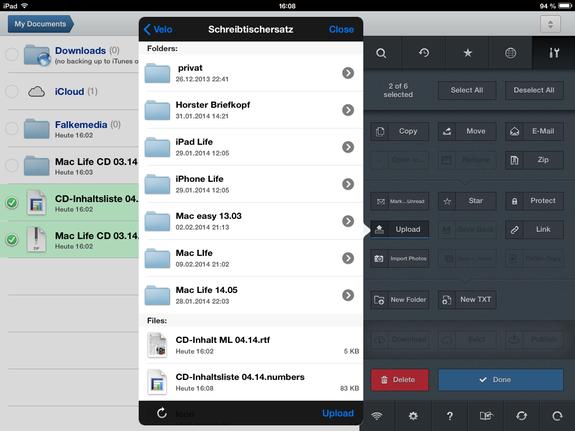The image size is (575, 431).
Task: Open settings gear in bottom bar
Action: (x=413, y=416)
